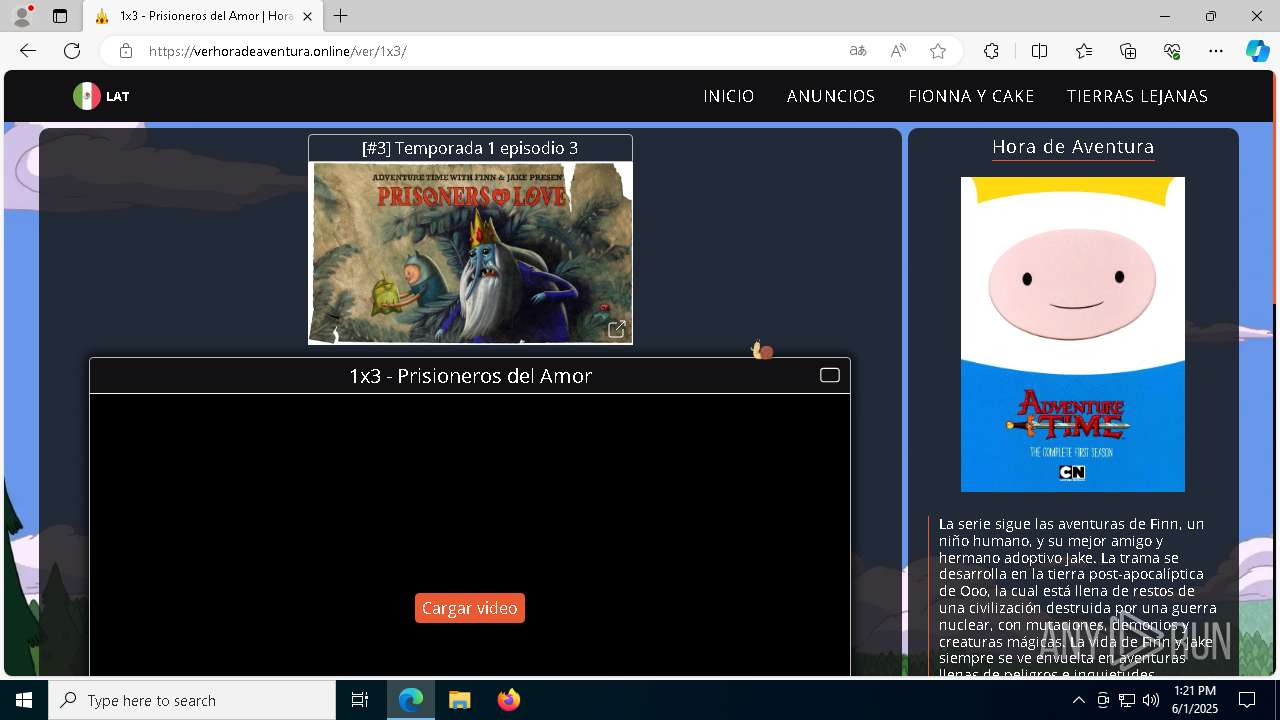
Task: Open Task View on taskbar
Action: [360, 700]
